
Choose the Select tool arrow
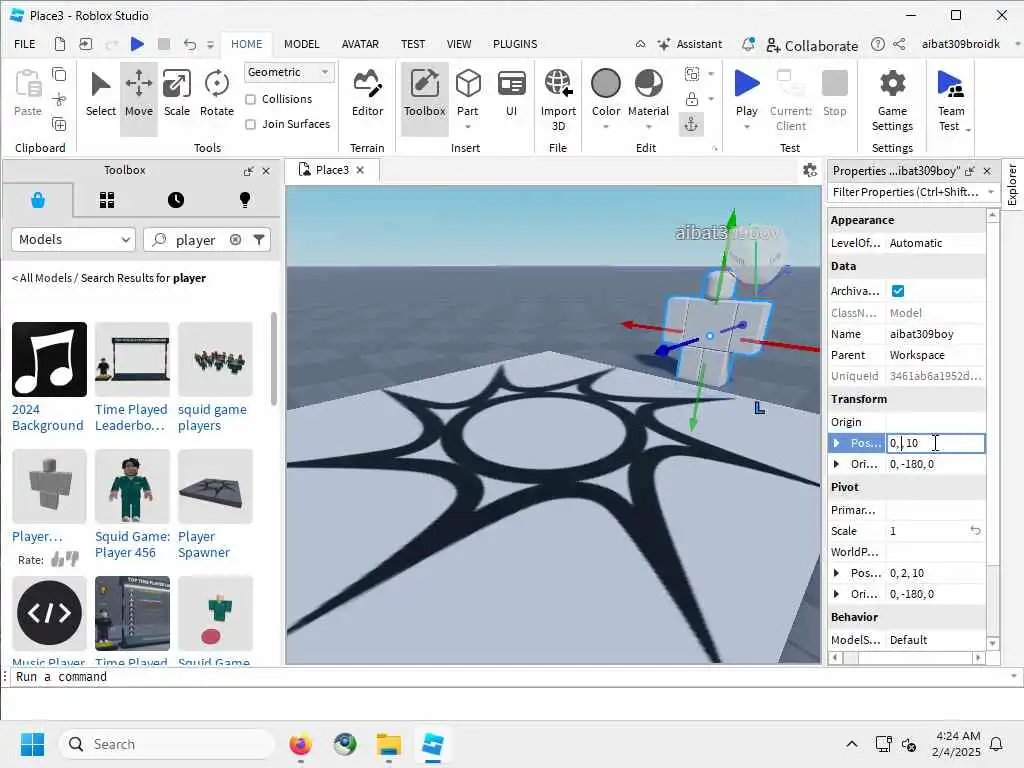click(x=101, y=95)
